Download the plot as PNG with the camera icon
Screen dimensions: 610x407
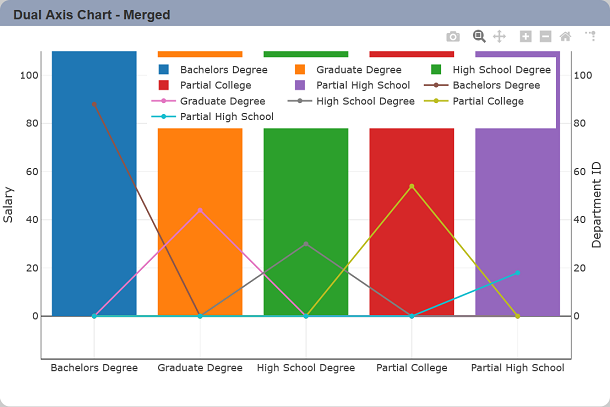[453, 37]
